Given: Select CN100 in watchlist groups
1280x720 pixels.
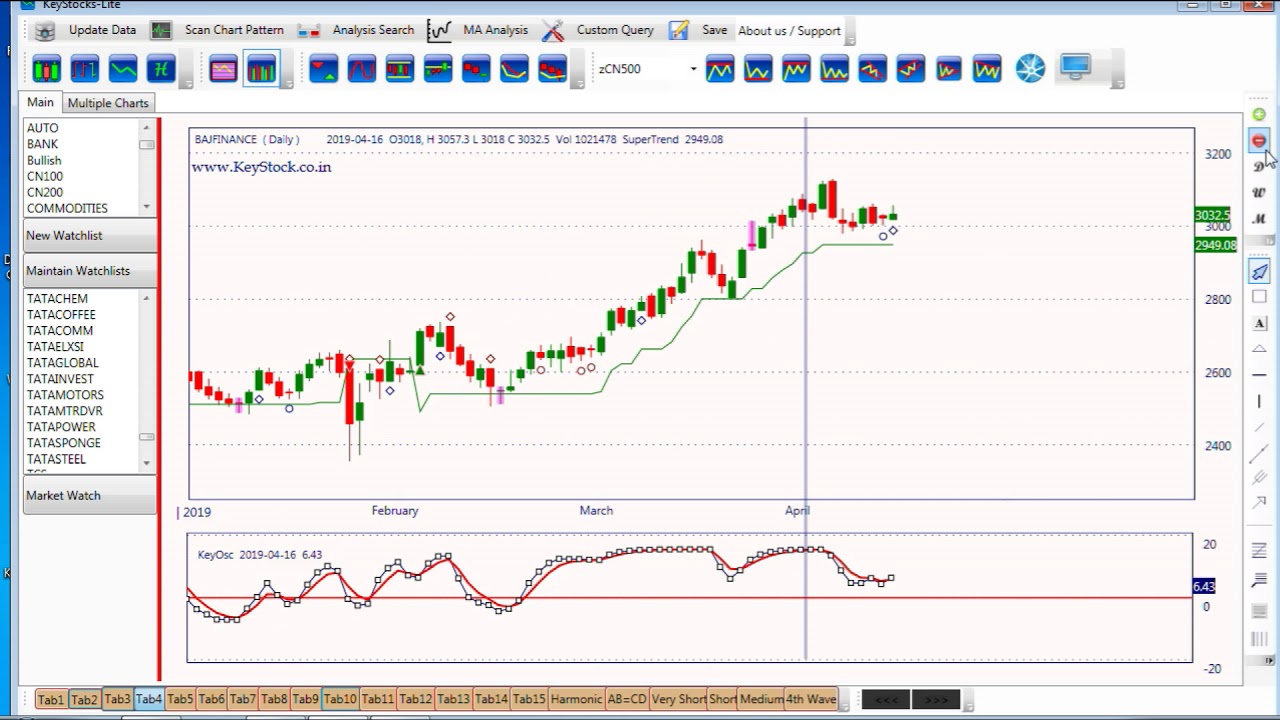Looking at the screenshot, I should tap(45, 176).
